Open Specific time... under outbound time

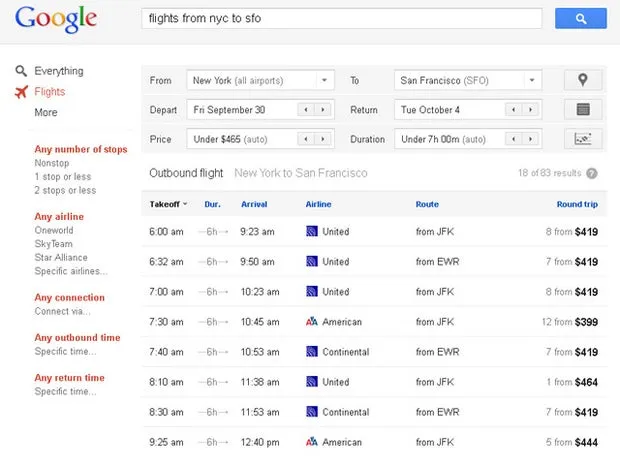[65, 351]
